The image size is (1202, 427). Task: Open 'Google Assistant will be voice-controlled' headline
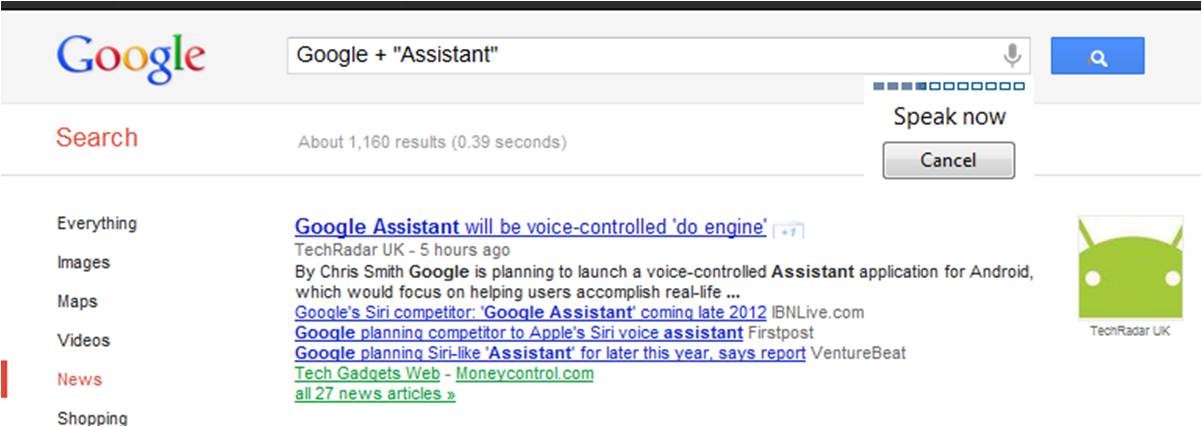pos(530,227)
